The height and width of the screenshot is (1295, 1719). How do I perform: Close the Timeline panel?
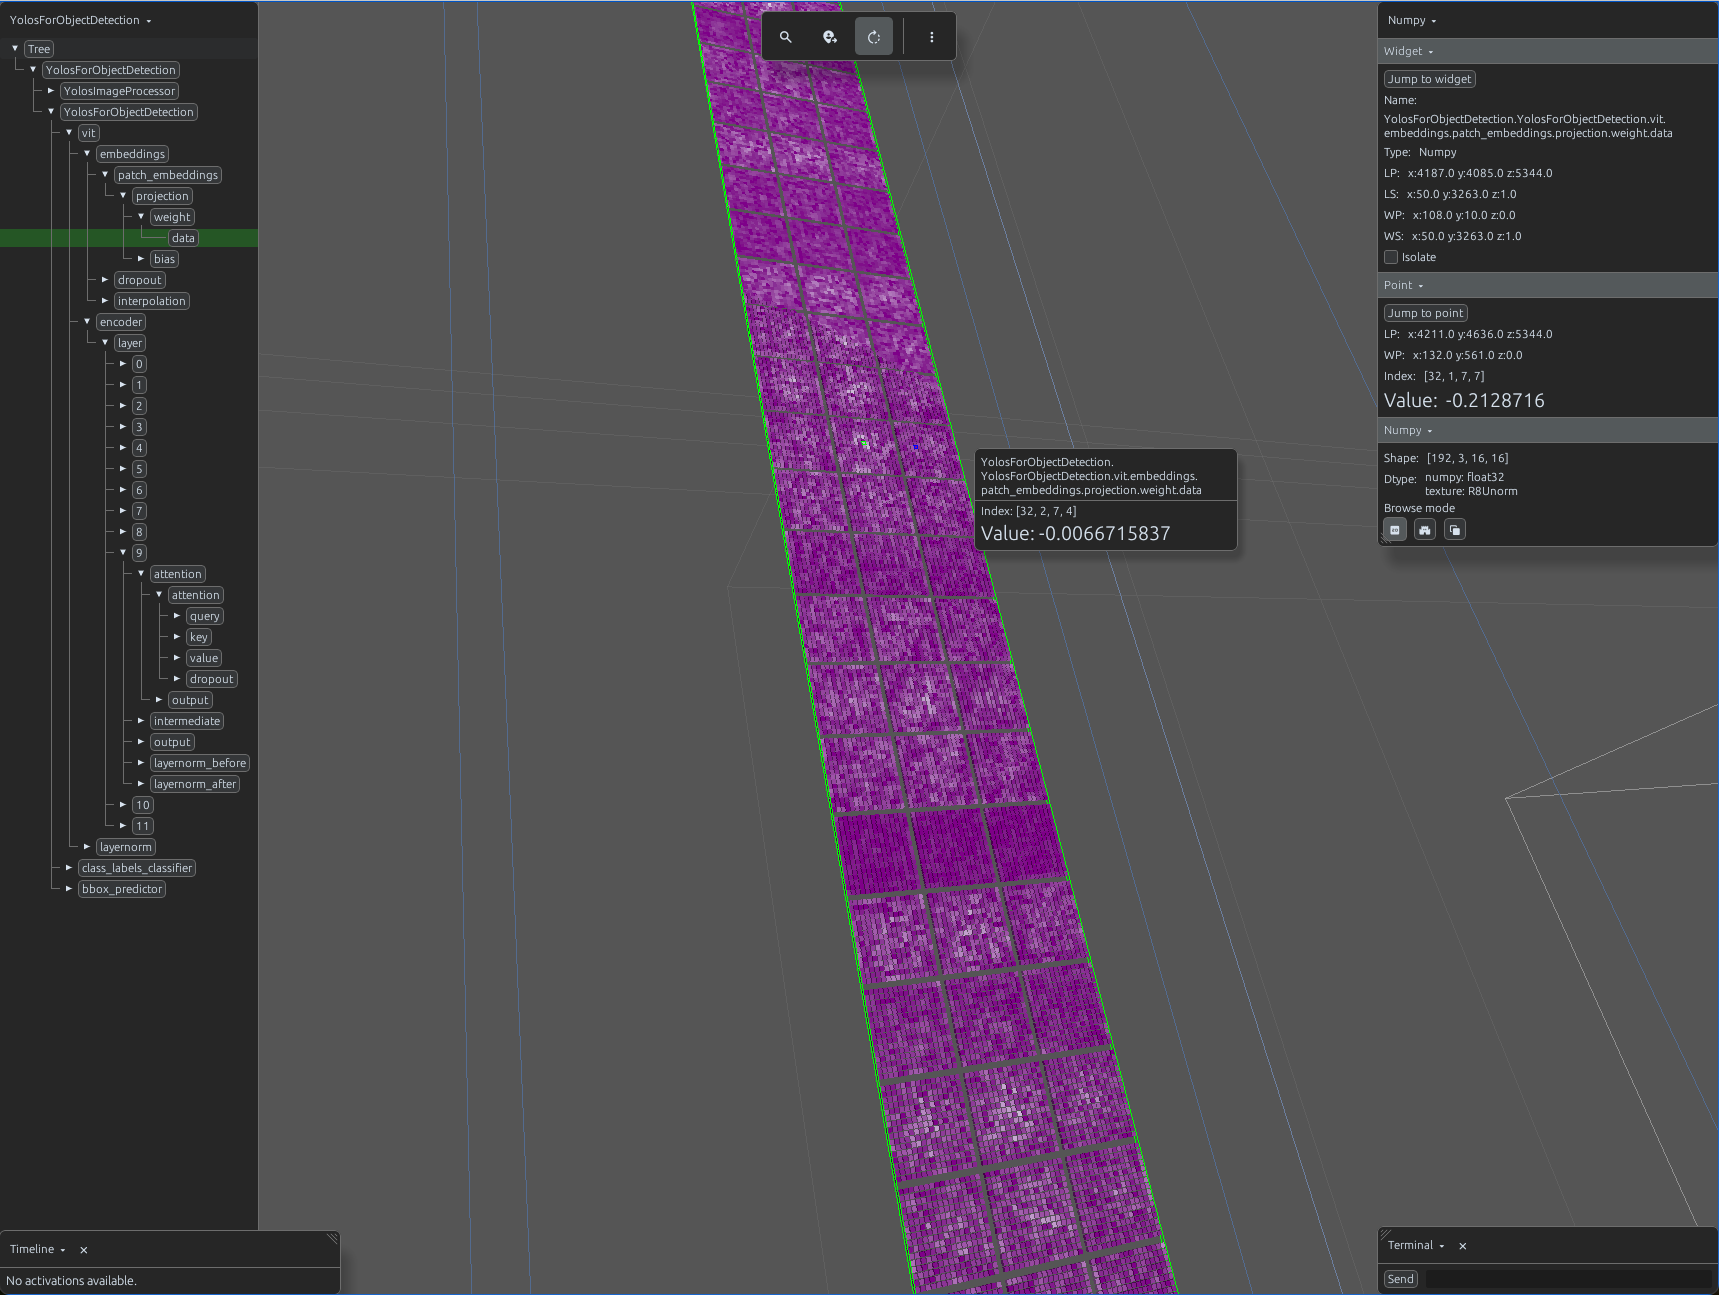coord(84,1250)
